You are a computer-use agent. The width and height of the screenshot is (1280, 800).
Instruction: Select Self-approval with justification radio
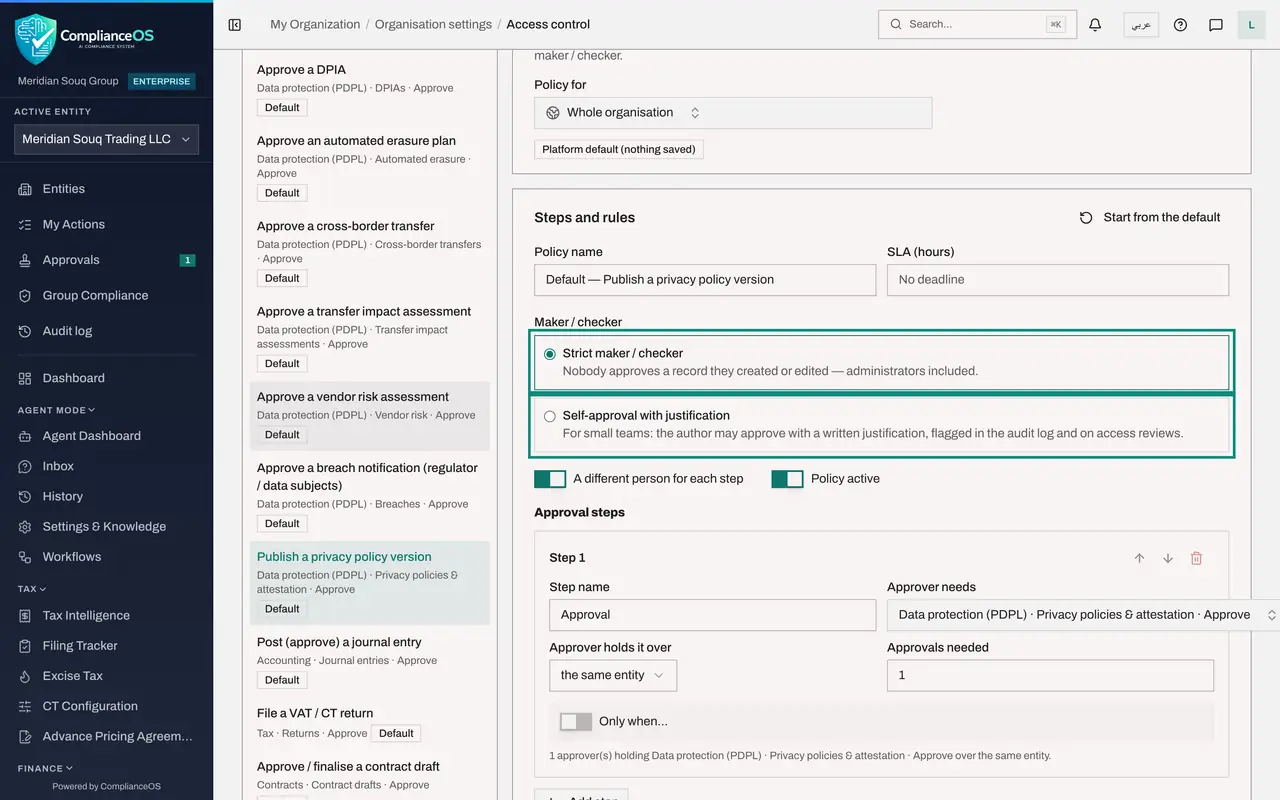pos(550,416)
